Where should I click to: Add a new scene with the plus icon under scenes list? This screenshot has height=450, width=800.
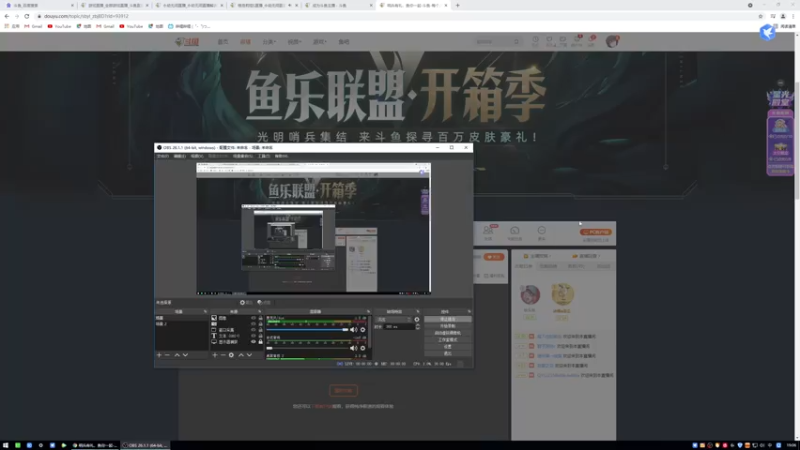(159, 355)
